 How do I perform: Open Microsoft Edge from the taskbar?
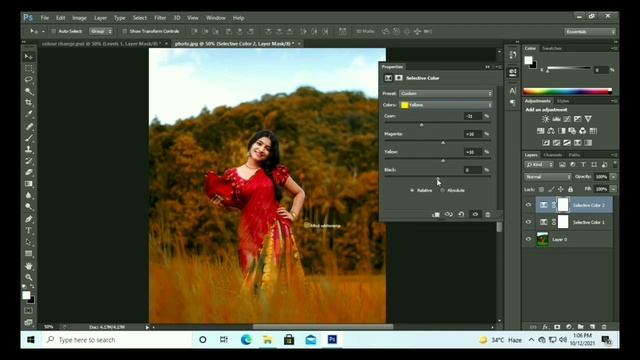coord(246,340)
